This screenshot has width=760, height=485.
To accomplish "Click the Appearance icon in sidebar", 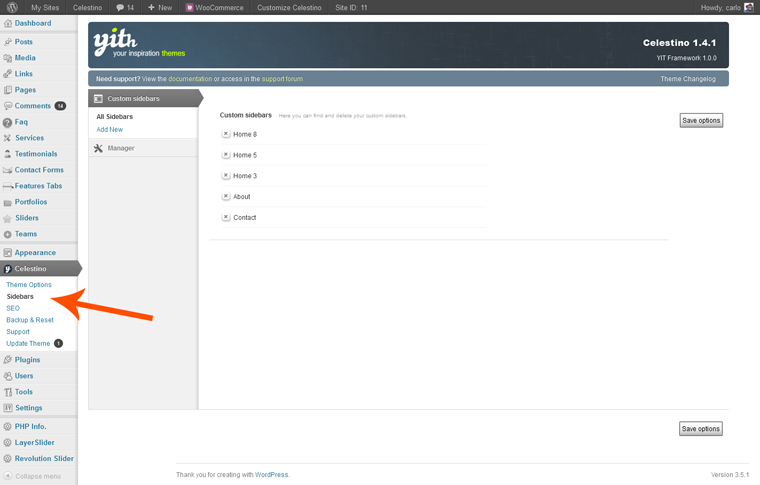I will tap(8, 253).
